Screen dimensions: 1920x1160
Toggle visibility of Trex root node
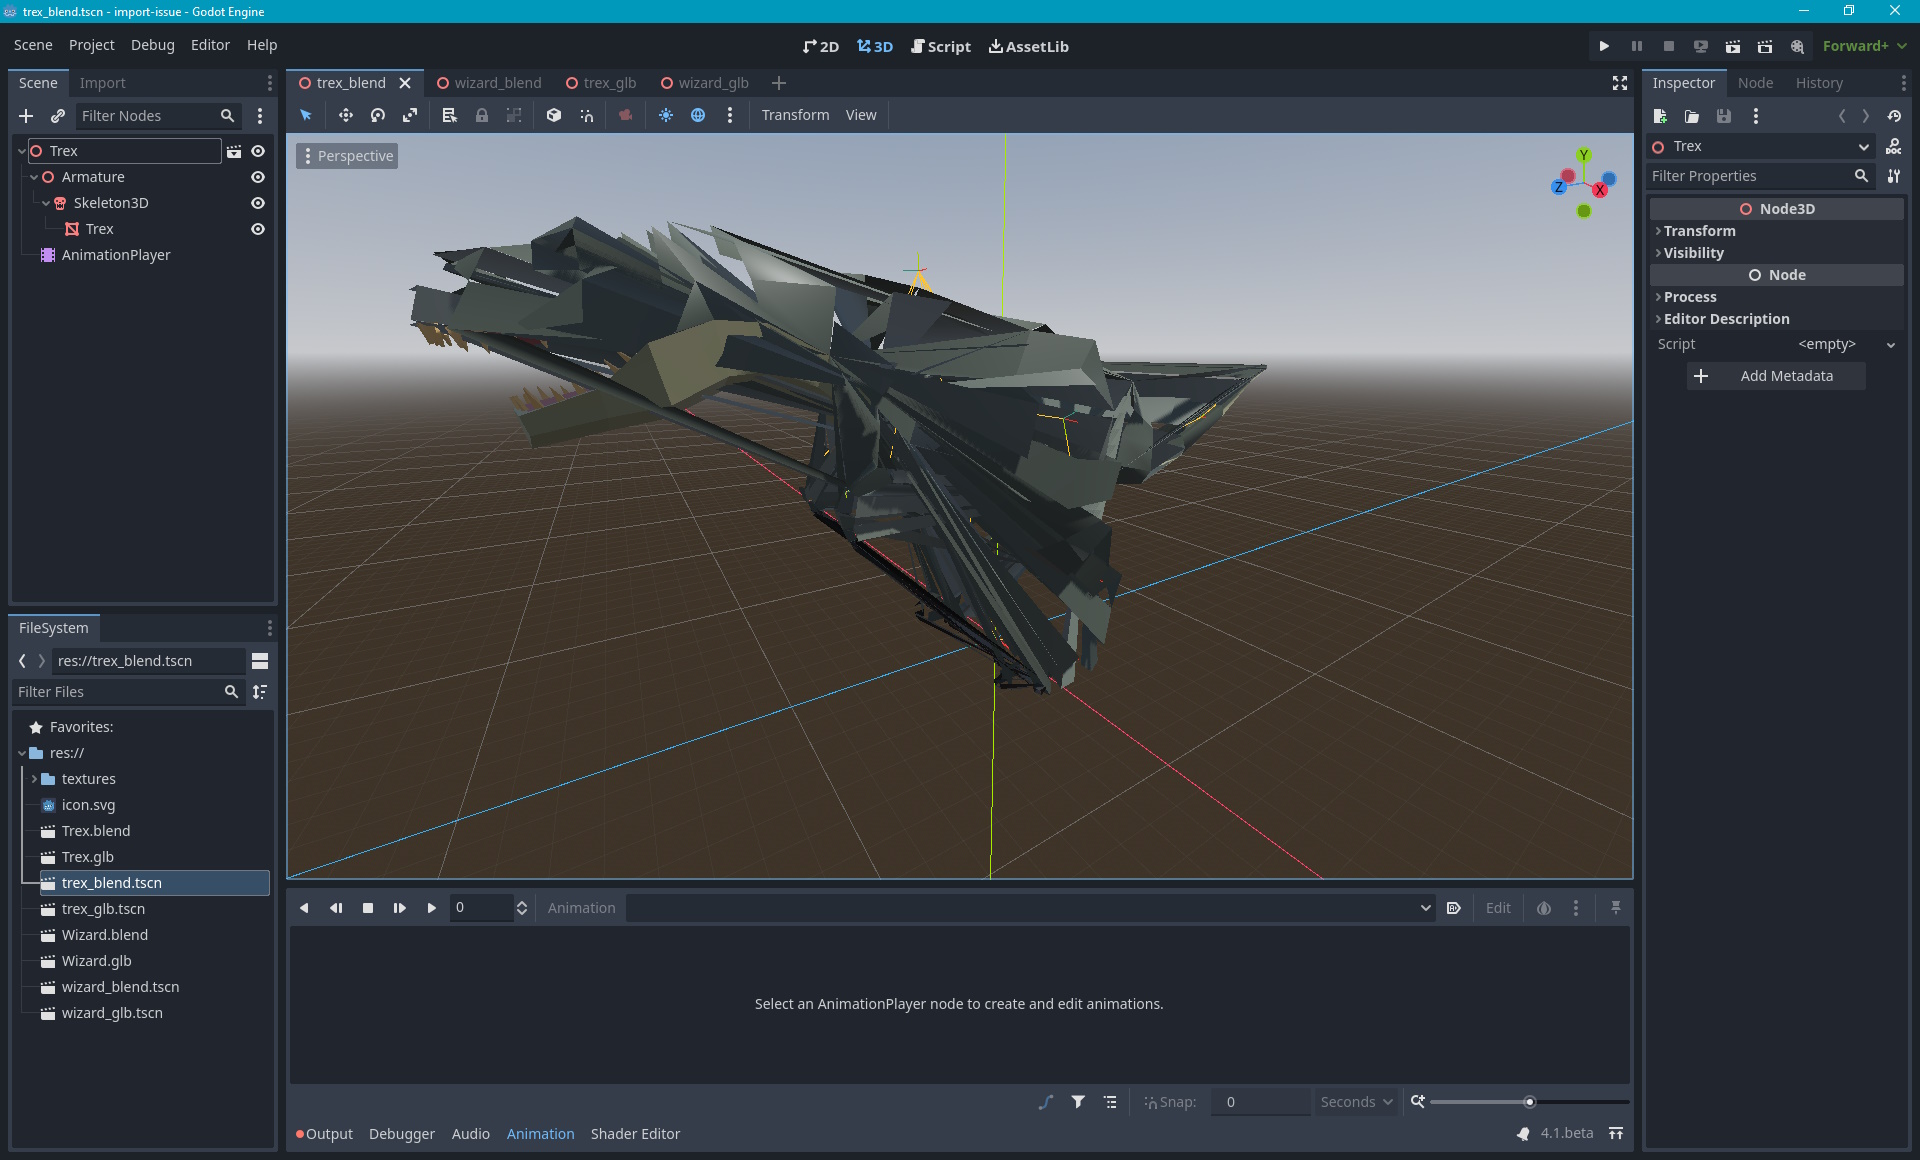258,151
